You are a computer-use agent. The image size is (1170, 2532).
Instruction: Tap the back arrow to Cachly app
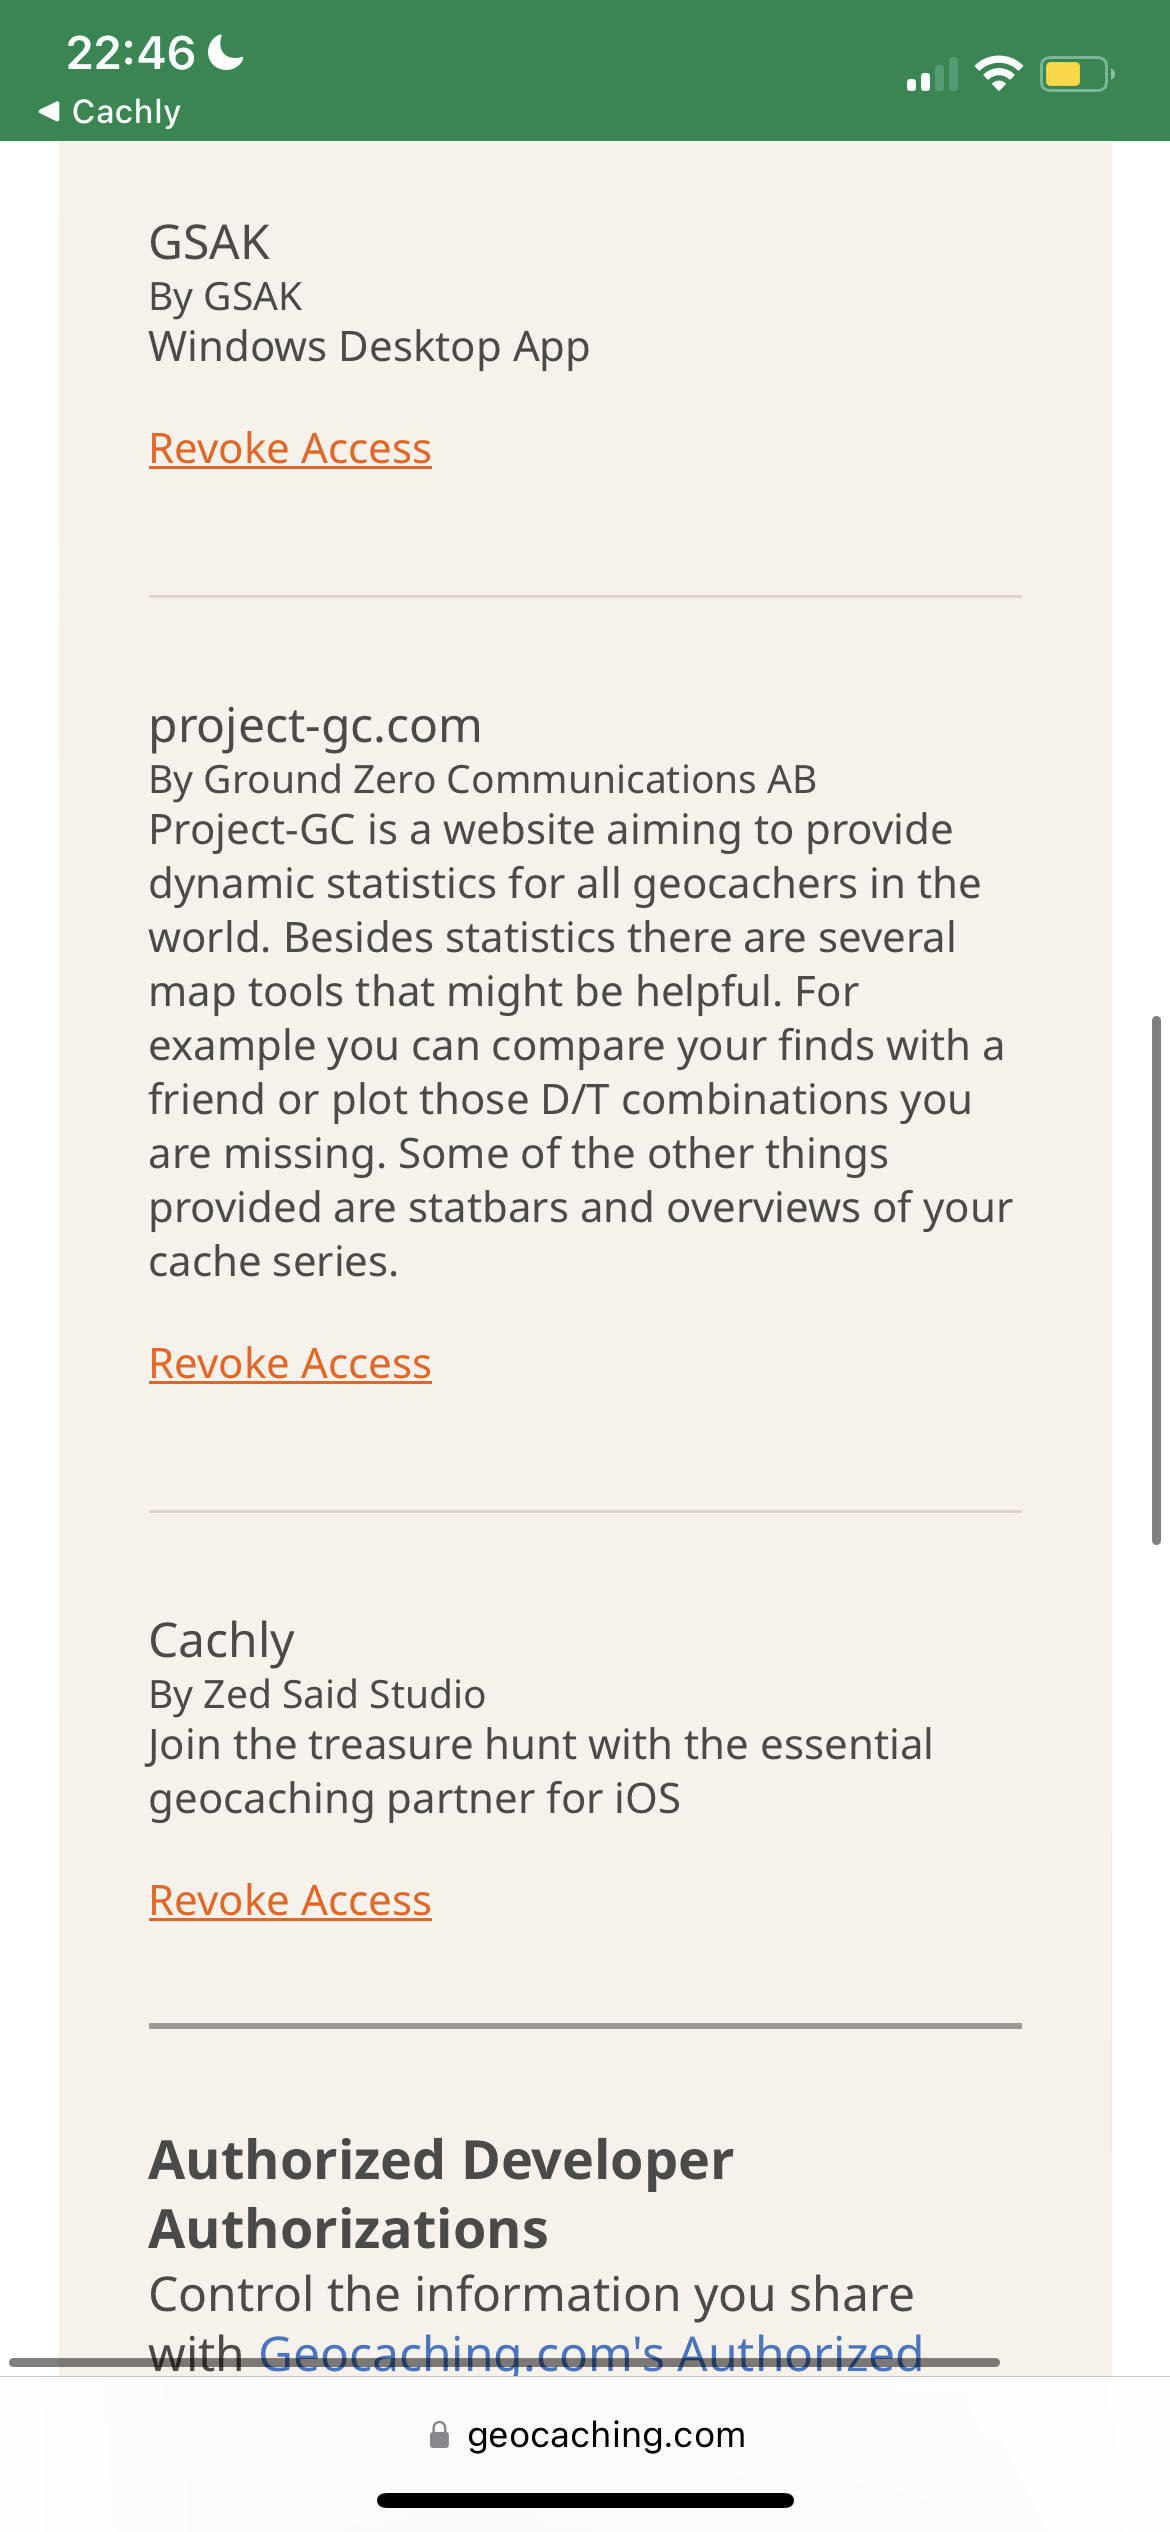pos(48,111)
